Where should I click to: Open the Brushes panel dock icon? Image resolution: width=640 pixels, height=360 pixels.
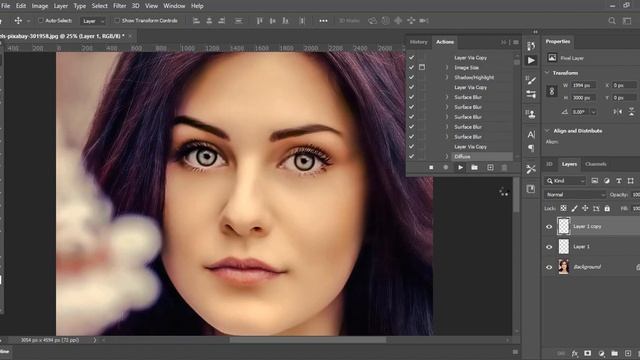(x=531, y=95)
